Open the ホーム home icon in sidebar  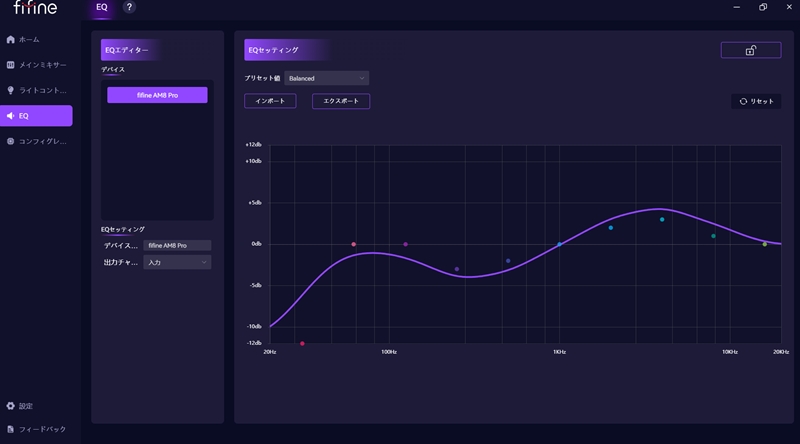pos(10,39)
